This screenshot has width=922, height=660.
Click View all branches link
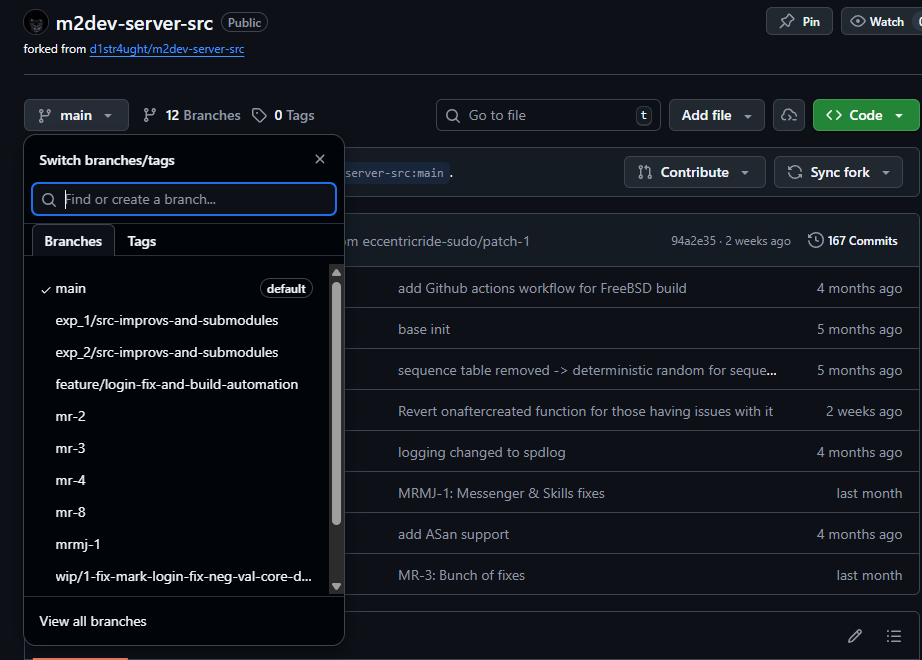(93, 621)
